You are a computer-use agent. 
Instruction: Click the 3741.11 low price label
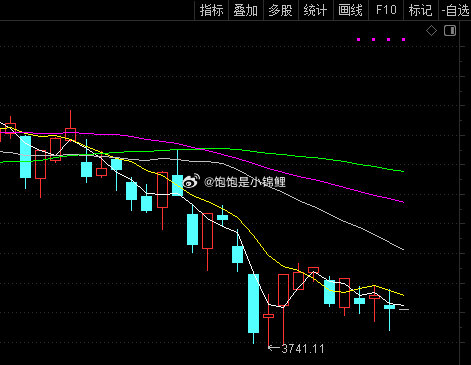(303, 349)
